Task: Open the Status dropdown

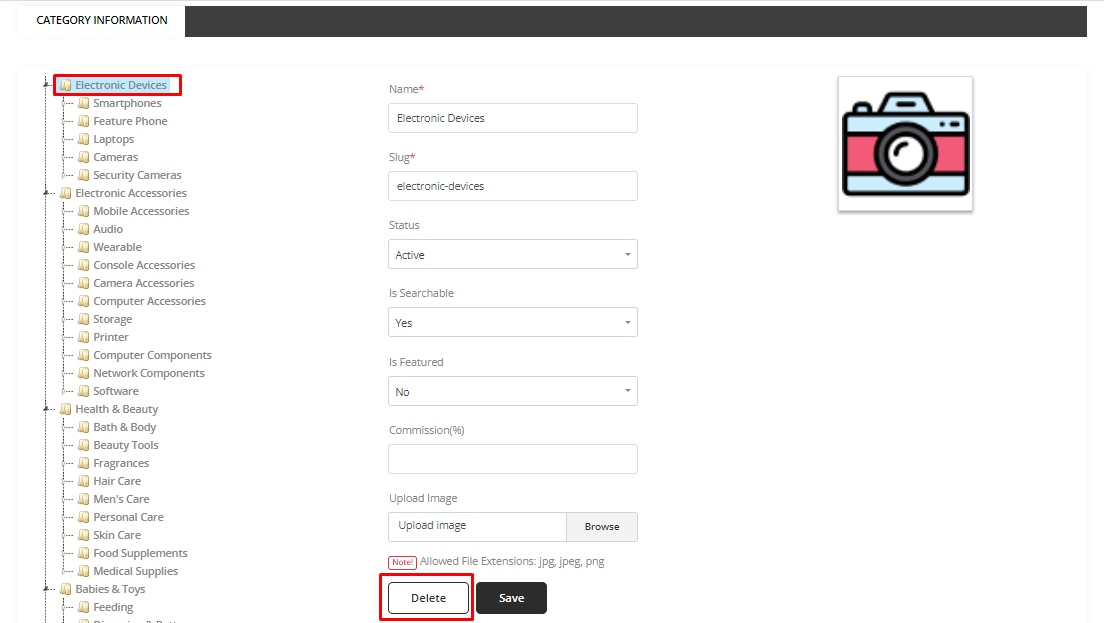Action: point(512,255)
